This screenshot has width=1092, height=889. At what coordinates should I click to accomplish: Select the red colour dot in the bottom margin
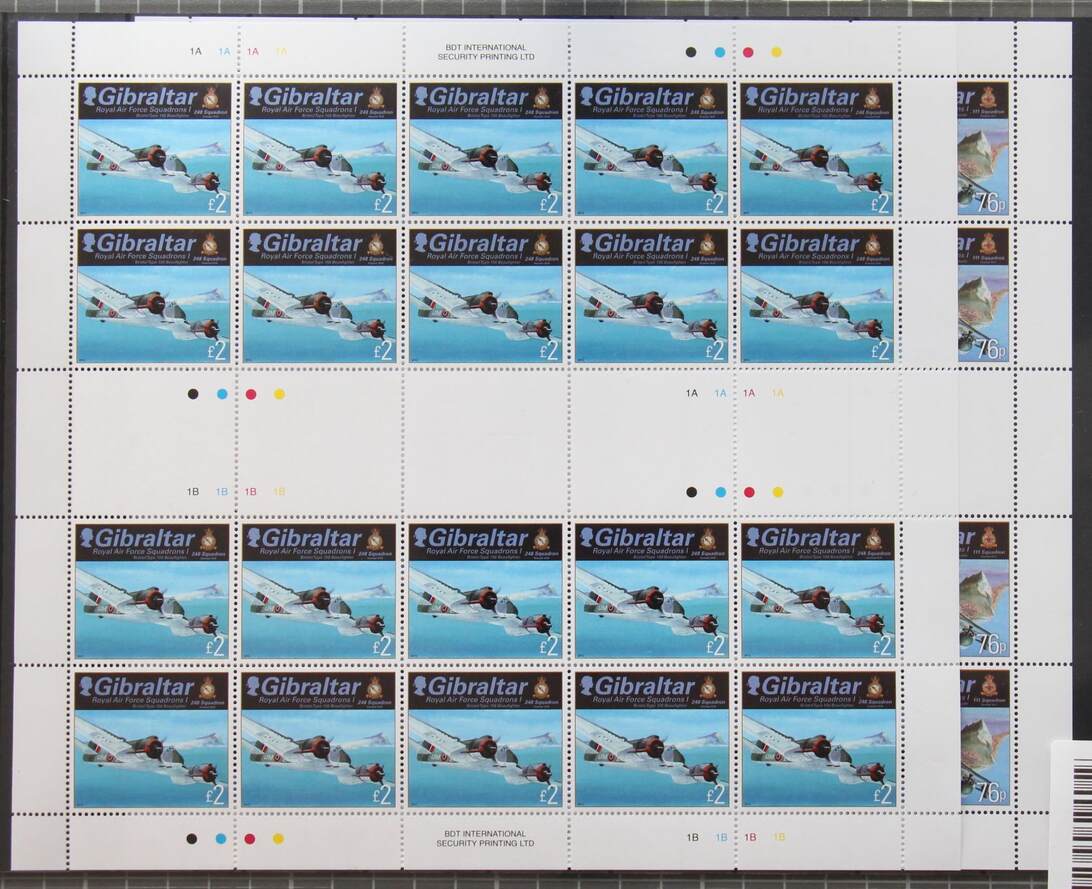249,839
